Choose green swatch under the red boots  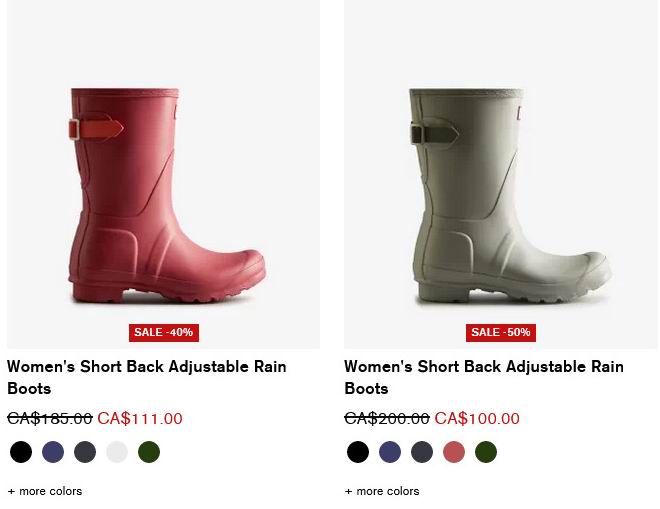[x=149, y=452]
